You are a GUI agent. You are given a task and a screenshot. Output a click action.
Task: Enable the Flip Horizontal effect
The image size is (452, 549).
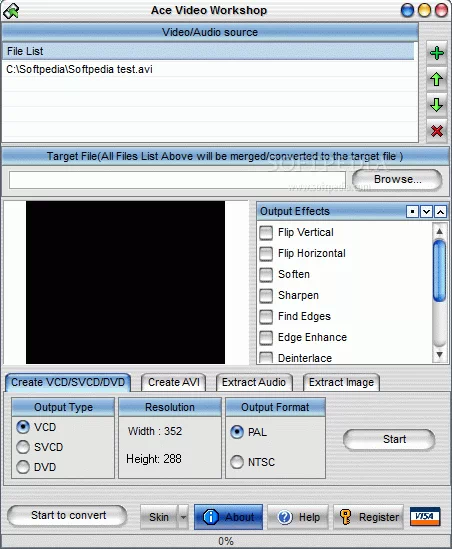266,254
